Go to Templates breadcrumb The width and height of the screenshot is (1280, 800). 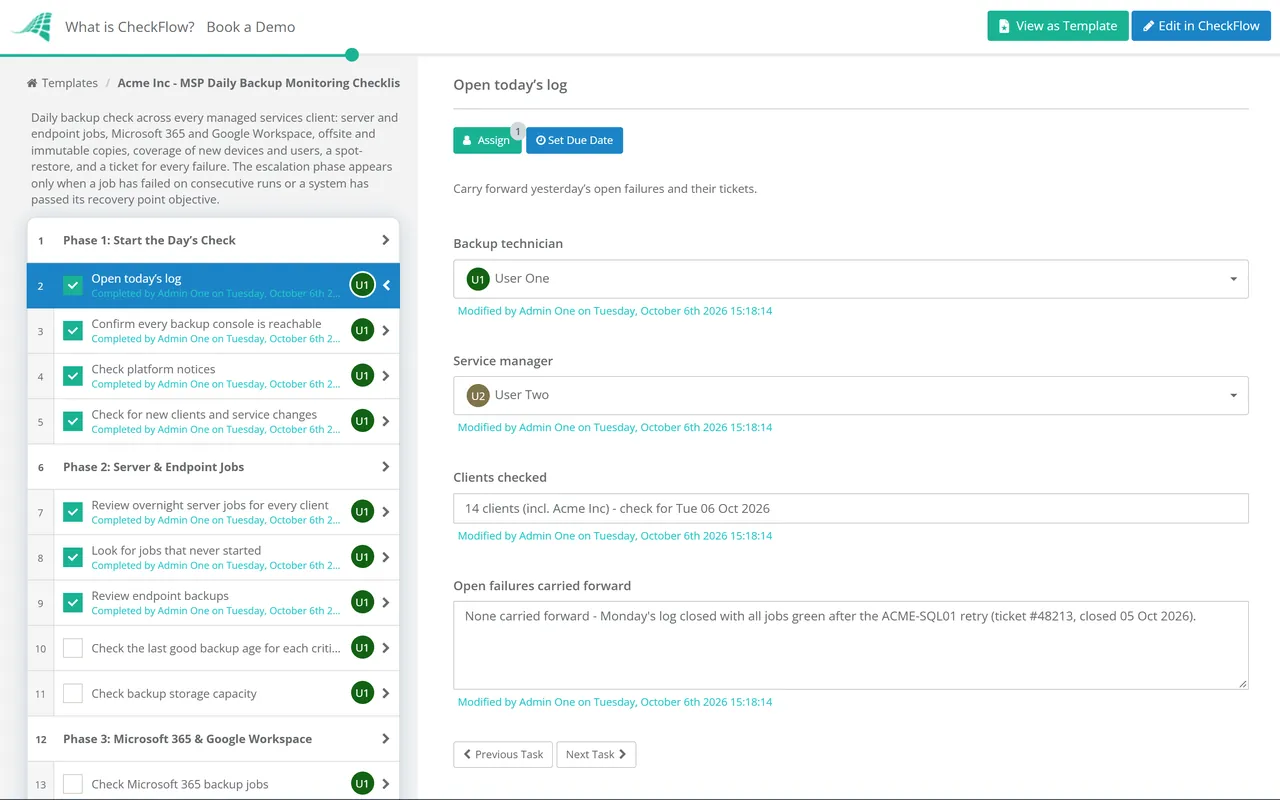pos(70,83)
